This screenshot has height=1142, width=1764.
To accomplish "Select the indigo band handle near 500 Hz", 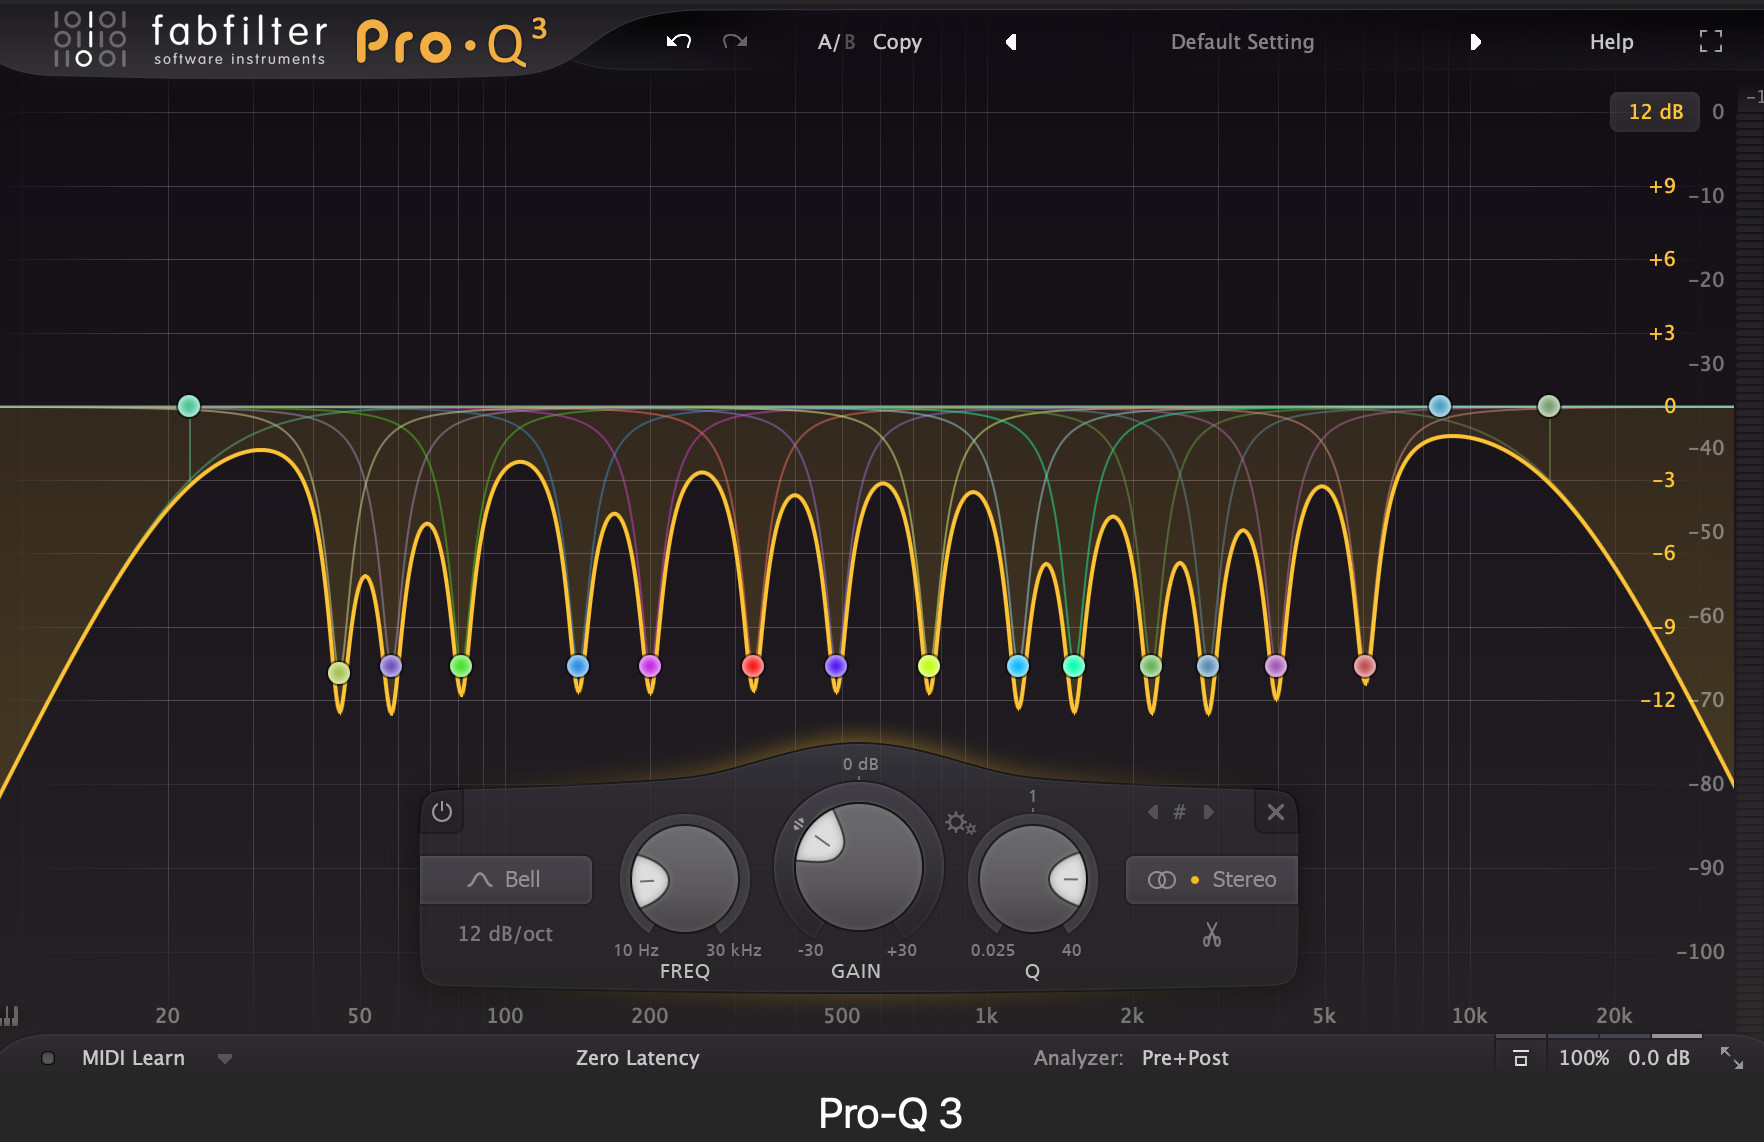I will [836, 666].
